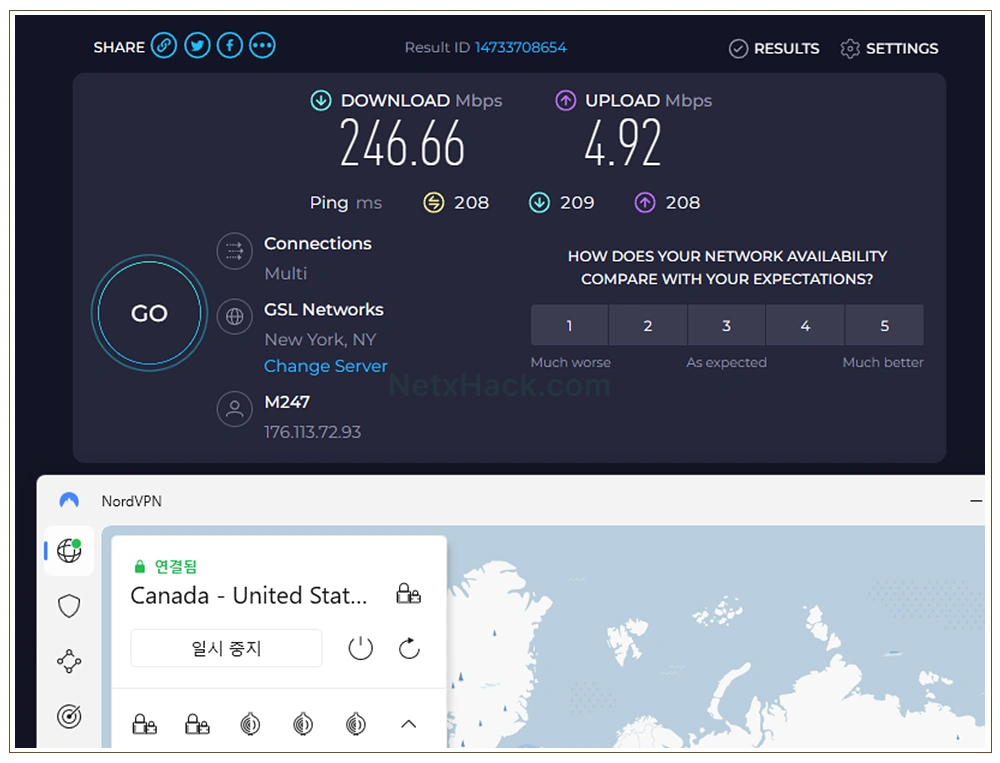Screen dimensions: 1000x763
Task: Share result on Facebook
Action: [230, 46]
